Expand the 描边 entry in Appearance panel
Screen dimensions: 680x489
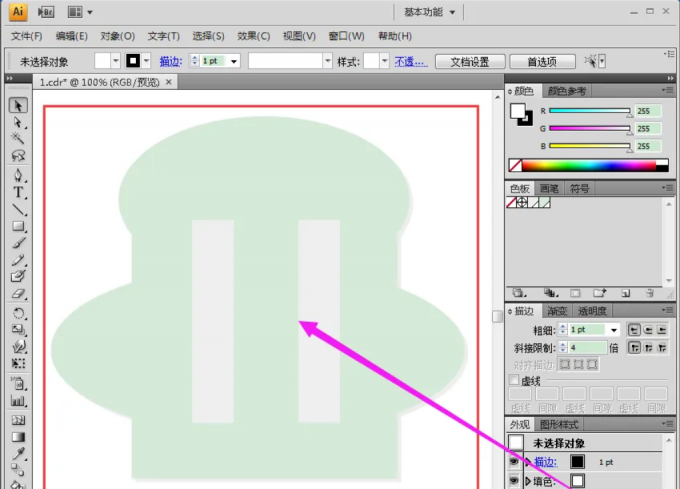[527, 462]
